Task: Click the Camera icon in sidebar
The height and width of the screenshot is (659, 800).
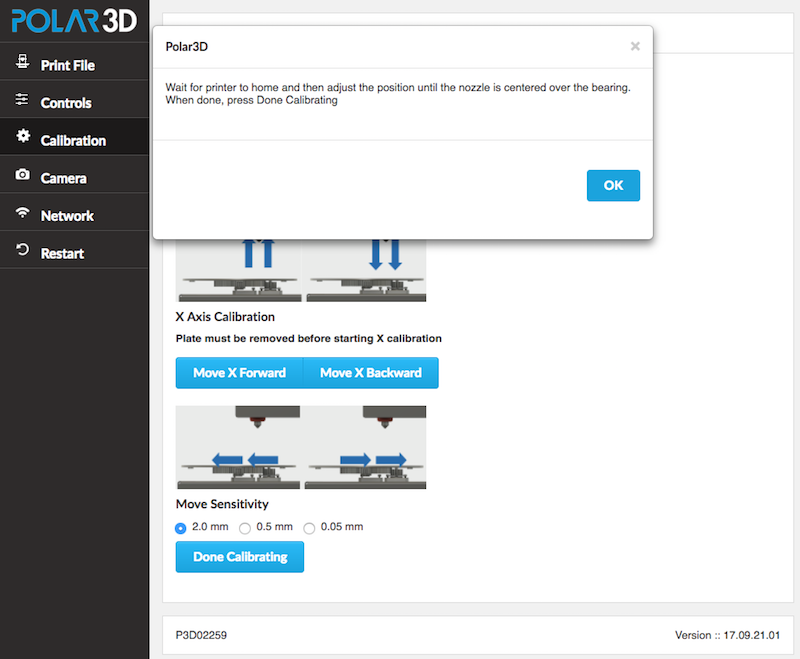Action: point(22,174)
